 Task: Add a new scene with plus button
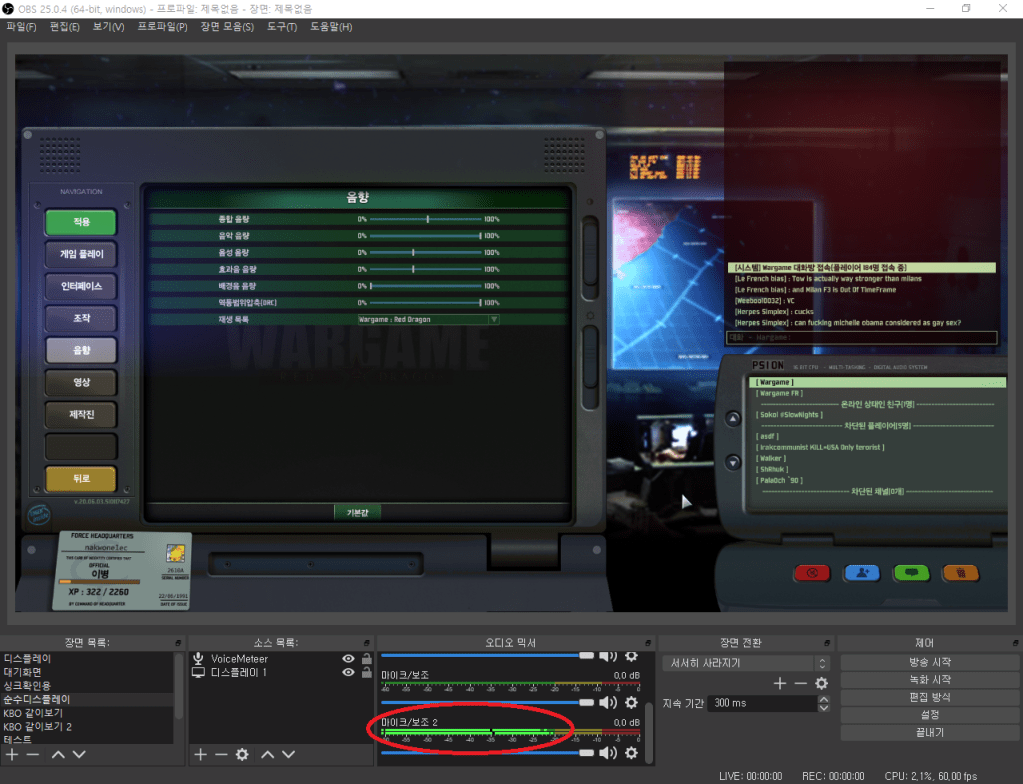(12, 754)
